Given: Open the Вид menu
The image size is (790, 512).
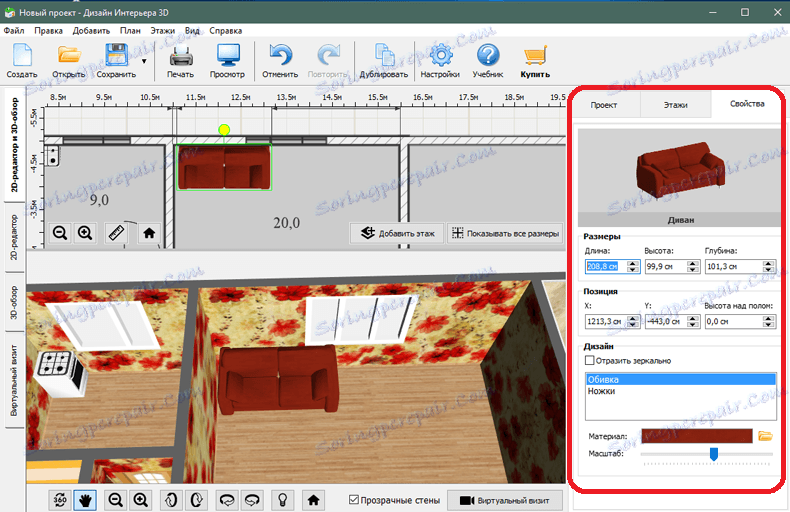Looking at the screenshot, I should pos(192,31).
